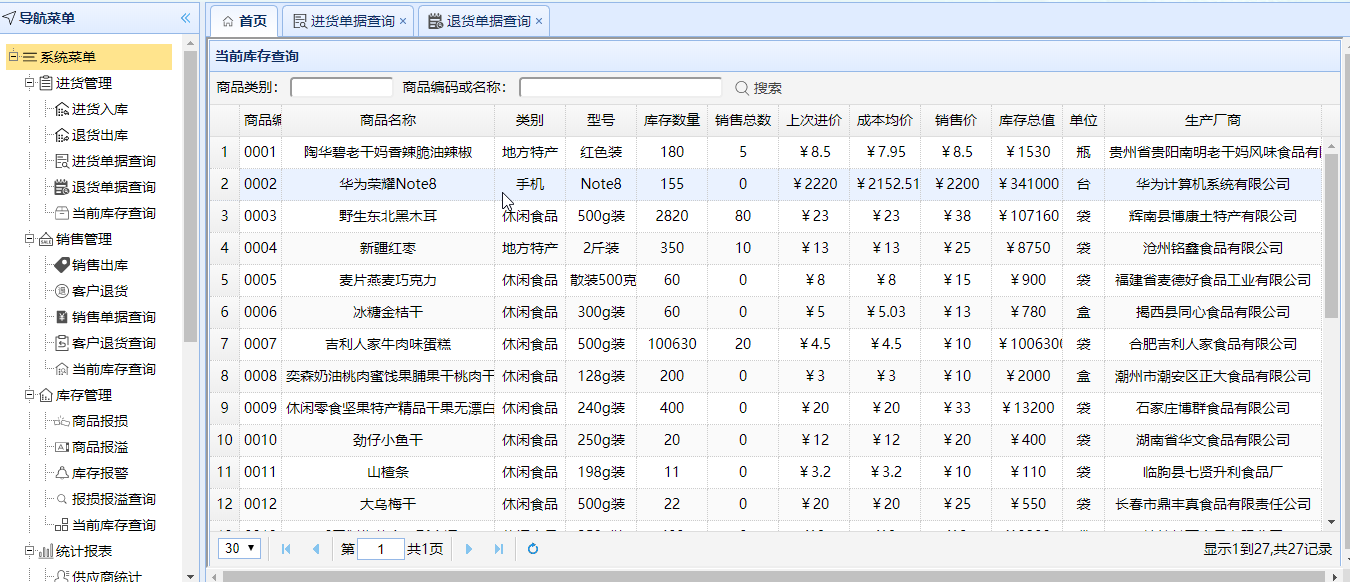
Task: Sort by 生产厂商 column header
Action: (x=1213, y=120)
